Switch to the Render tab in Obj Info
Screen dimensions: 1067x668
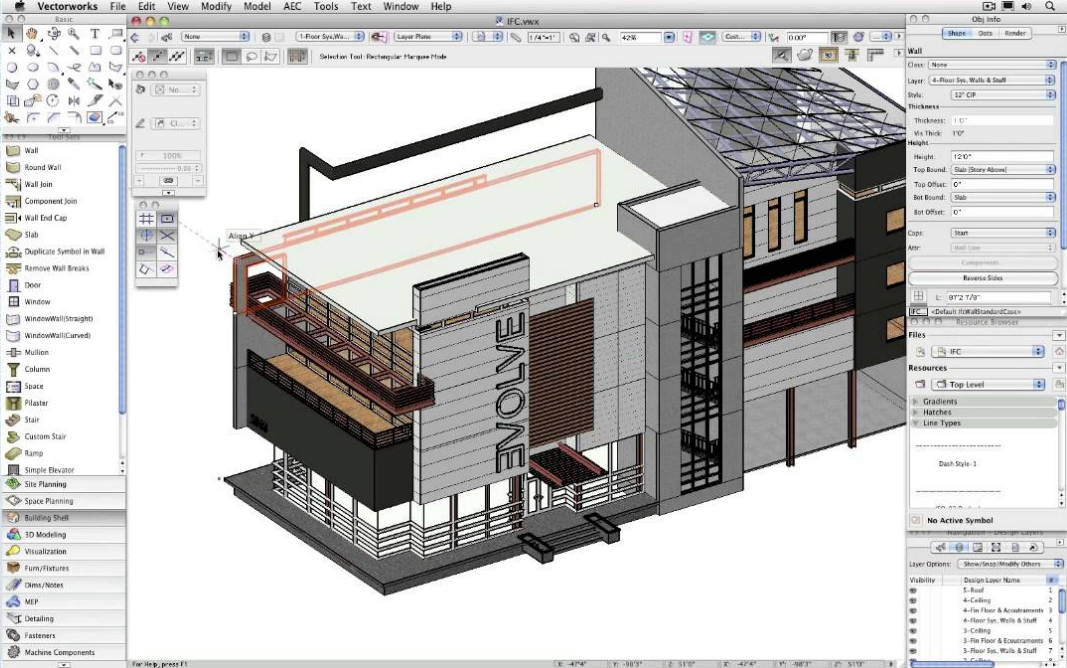pos(1015,33)
